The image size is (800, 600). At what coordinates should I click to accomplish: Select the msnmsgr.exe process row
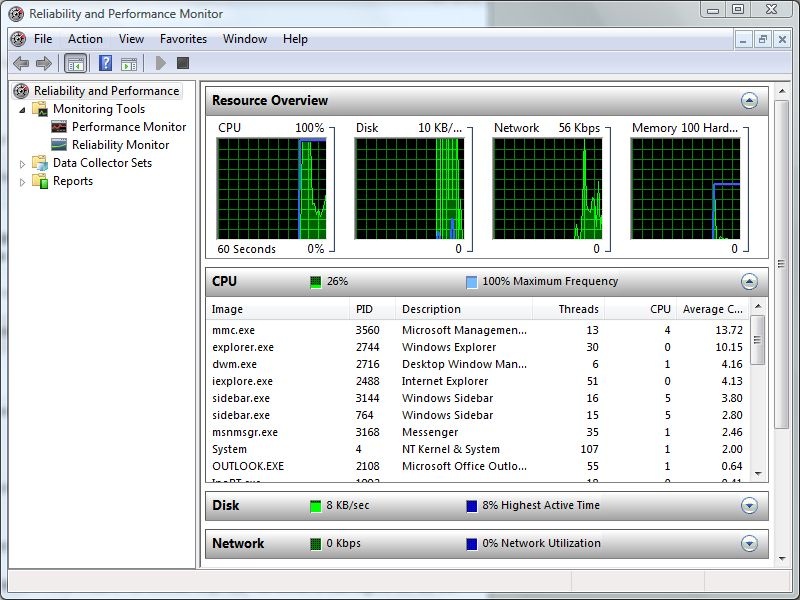[x=478, y=432]
